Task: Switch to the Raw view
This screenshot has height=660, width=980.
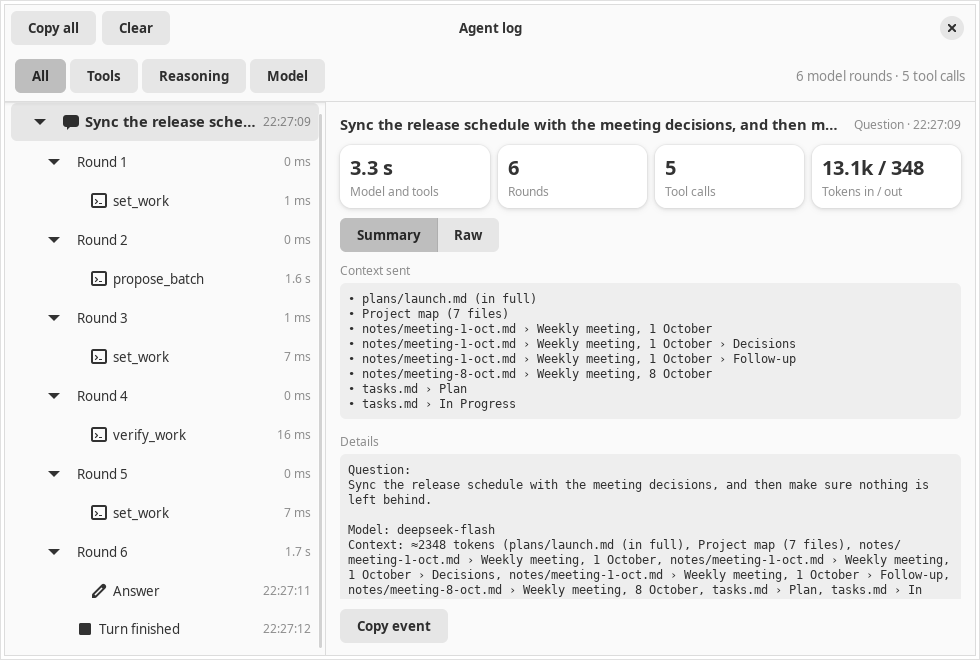Action: pos(468,235)
